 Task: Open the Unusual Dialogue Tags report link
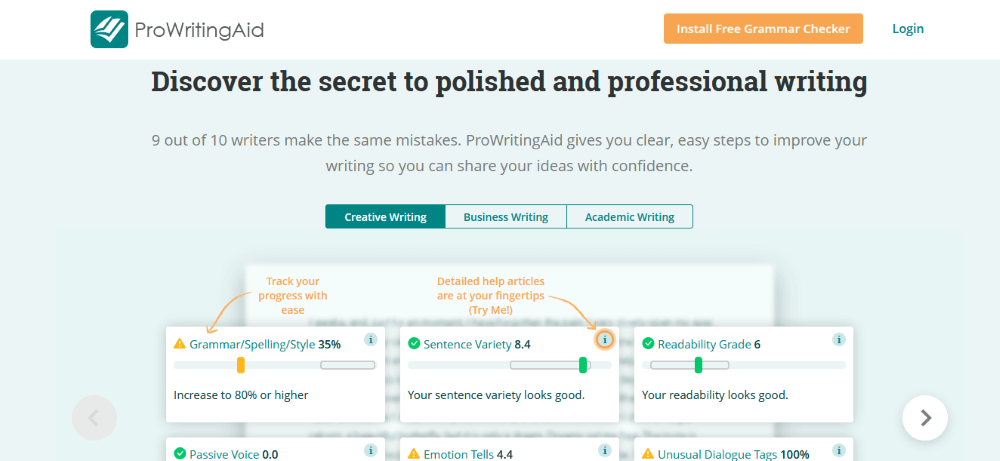tap(717, 455)
